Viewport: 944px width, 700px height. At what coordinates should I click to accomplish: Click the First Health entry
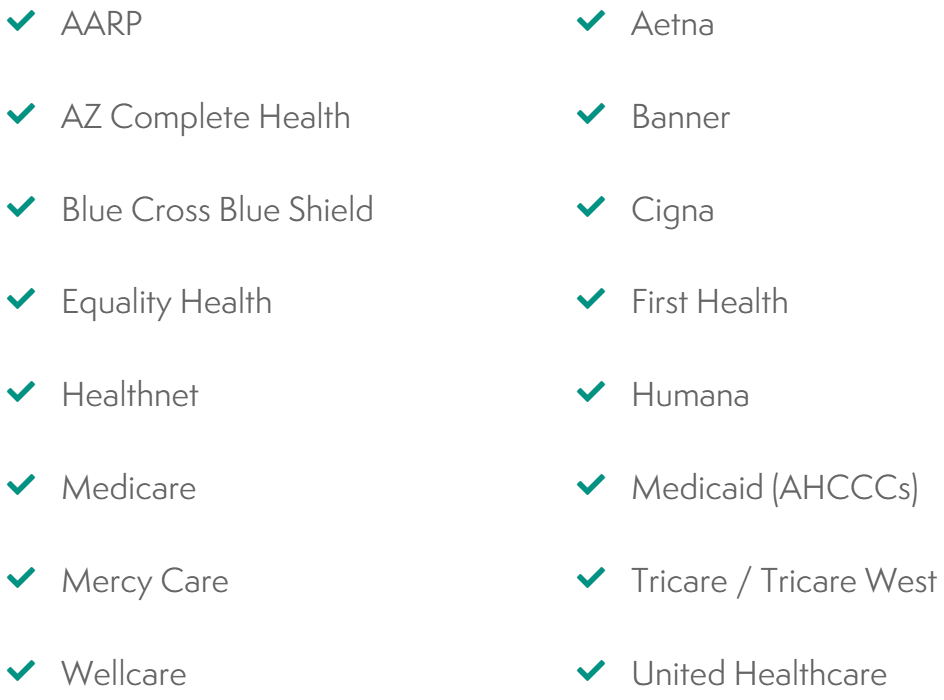point(710,302)
